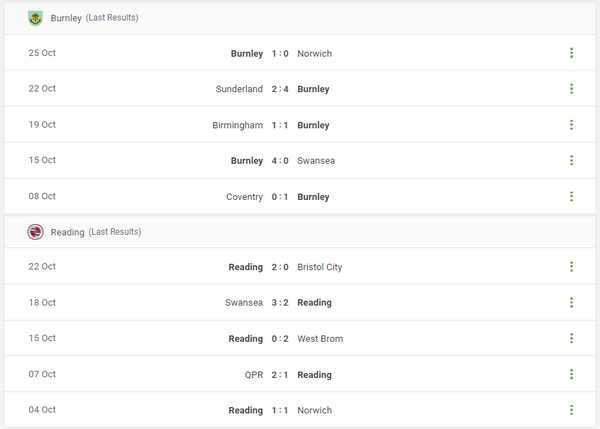Open three-dot menu for QPR vs Reading

pos(571,374)
